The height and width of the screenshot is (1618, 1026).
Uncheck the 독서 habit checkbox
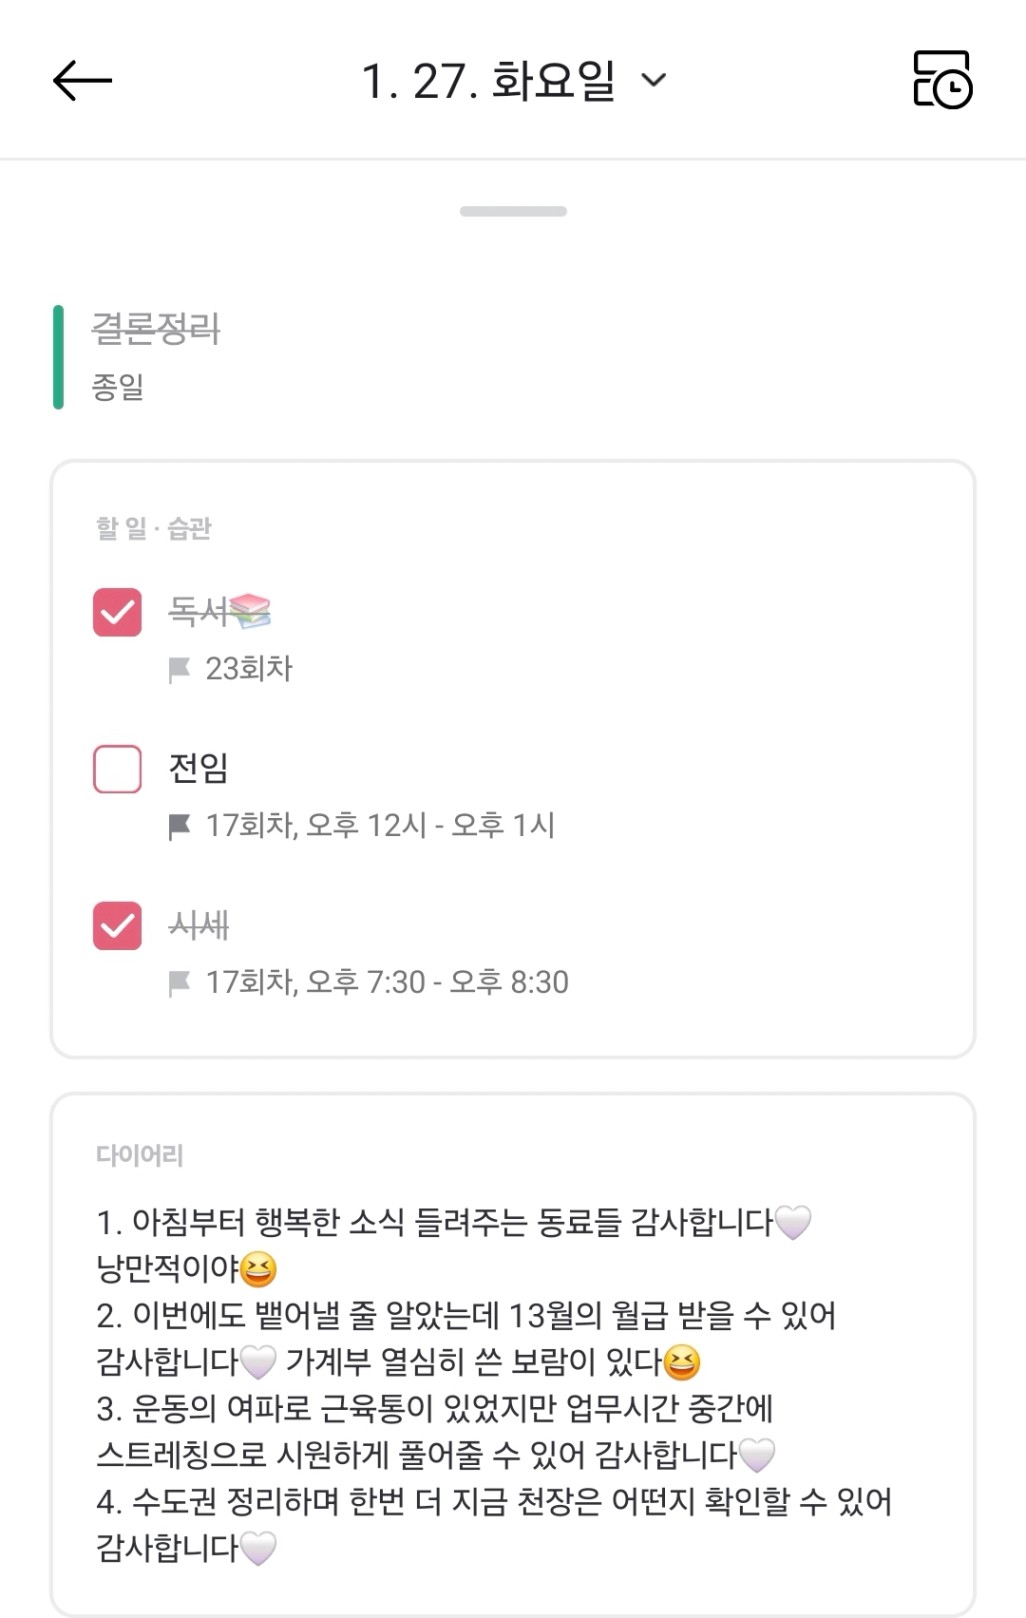coord(117,611)
